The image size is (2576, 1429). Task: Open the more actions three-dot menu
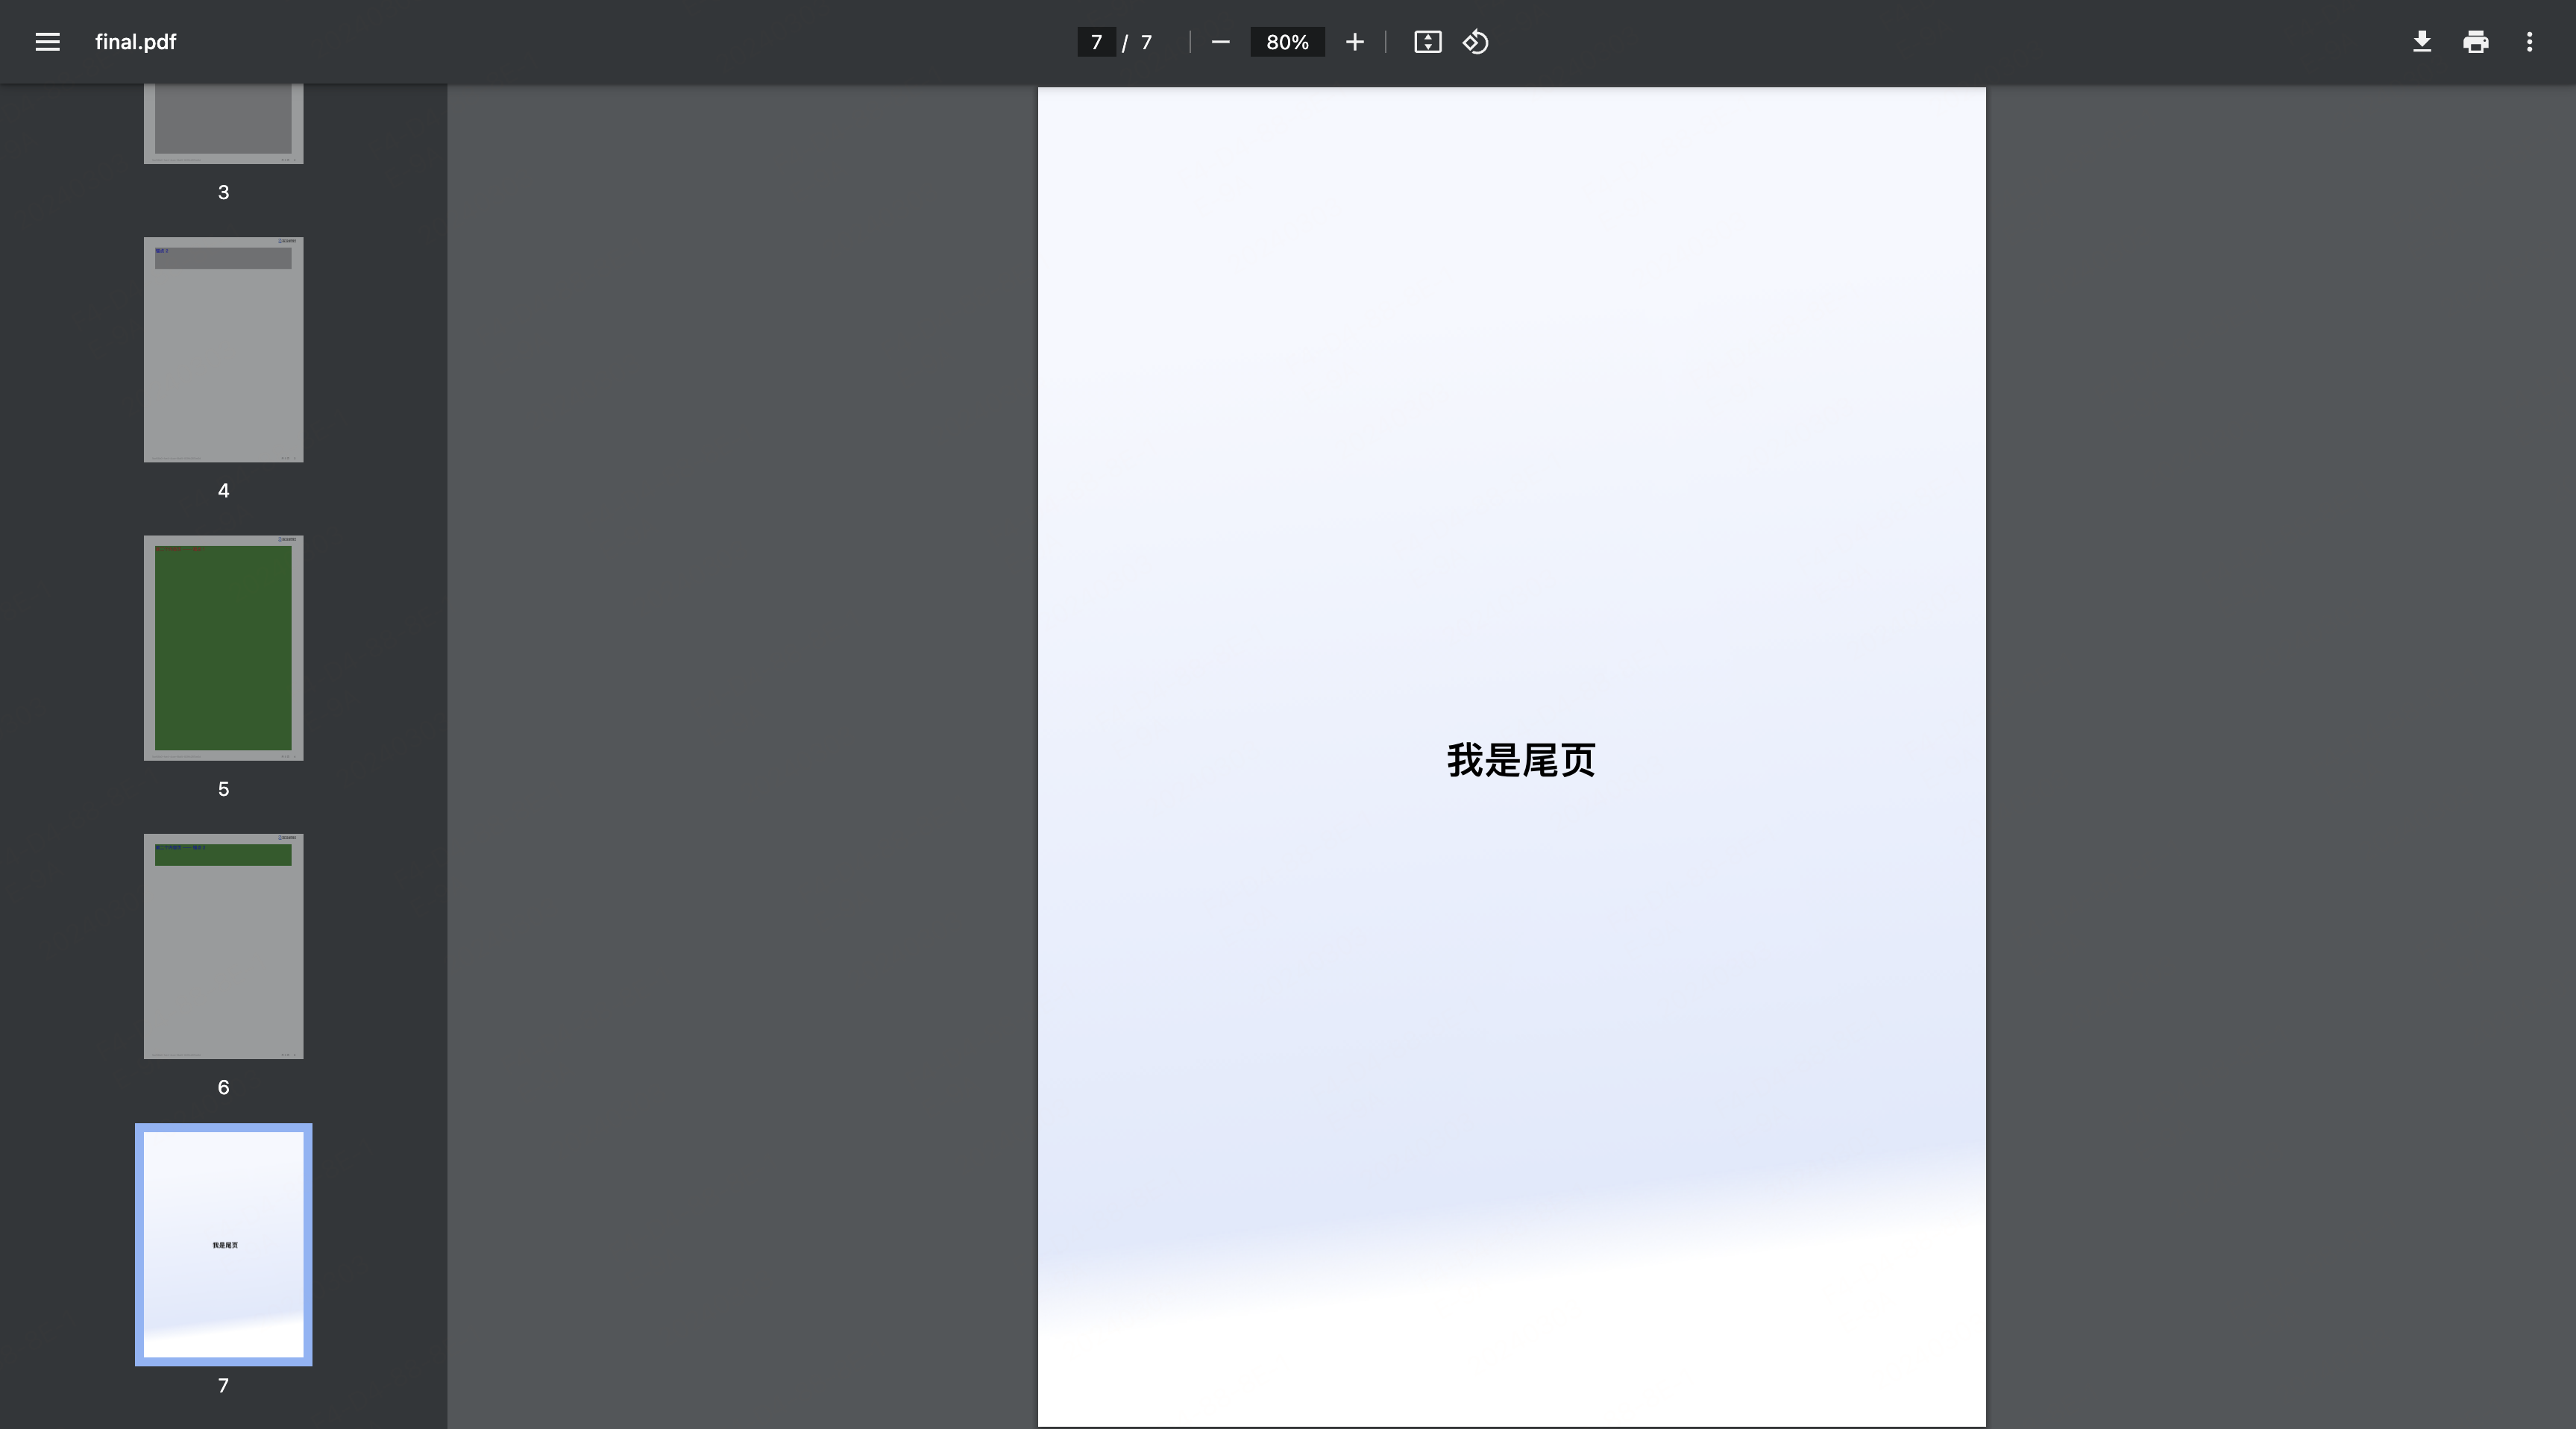pos(2529,42)
